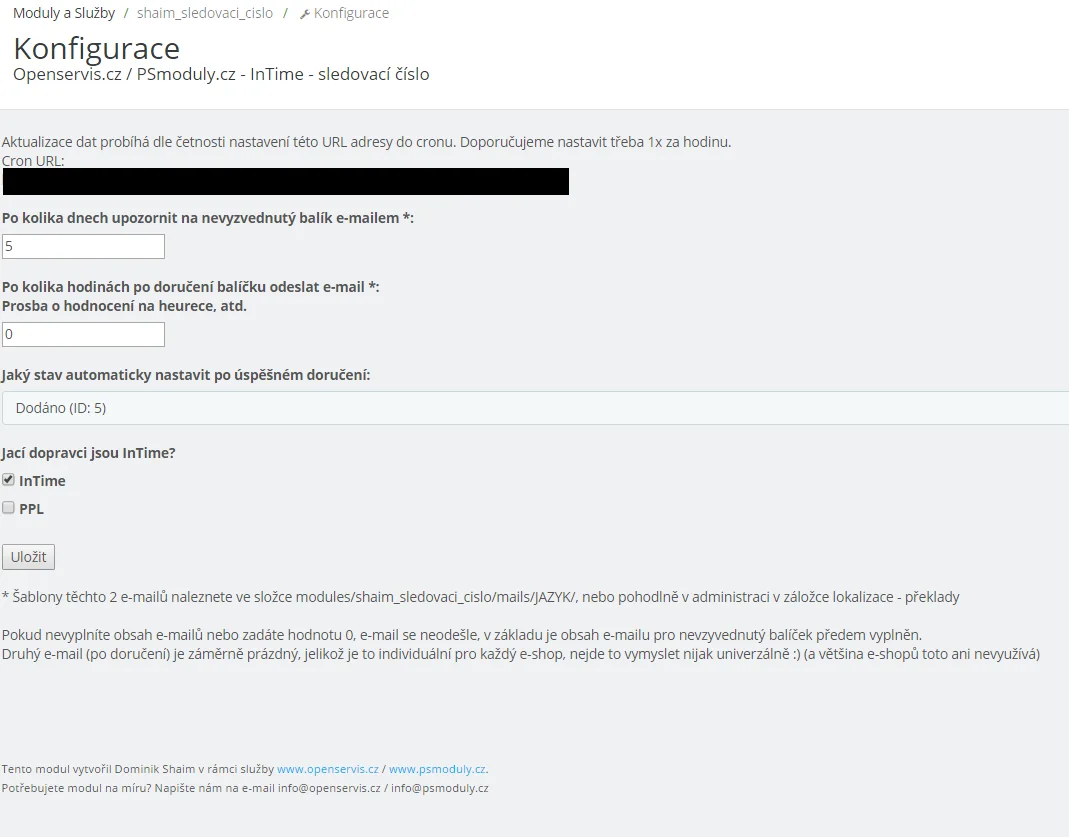This screenshot has height=837, width=1069.
Task: Click the Konfigurace breadcrumb text
Action: [x=351, y=13]
